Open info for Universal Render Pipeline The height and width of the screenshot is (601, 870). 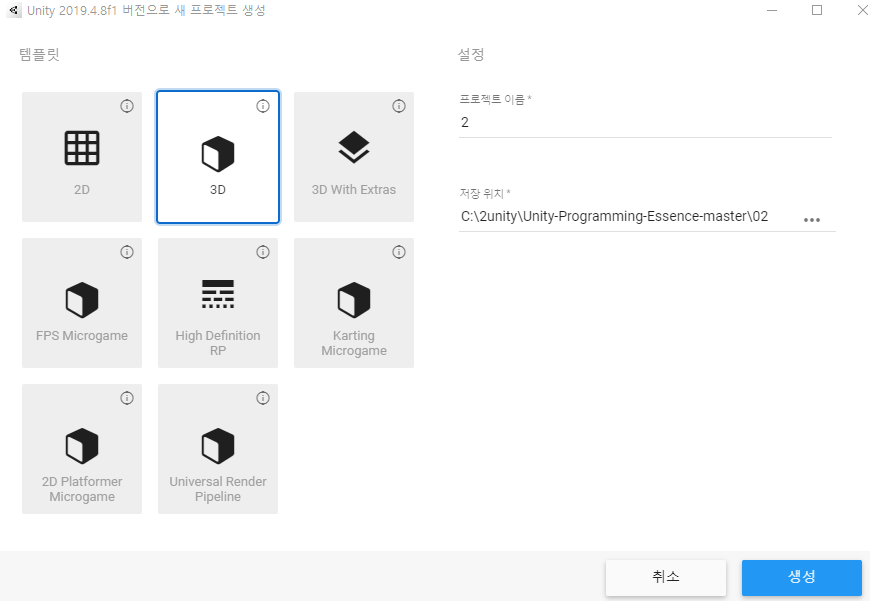click(x=263, y=398)
